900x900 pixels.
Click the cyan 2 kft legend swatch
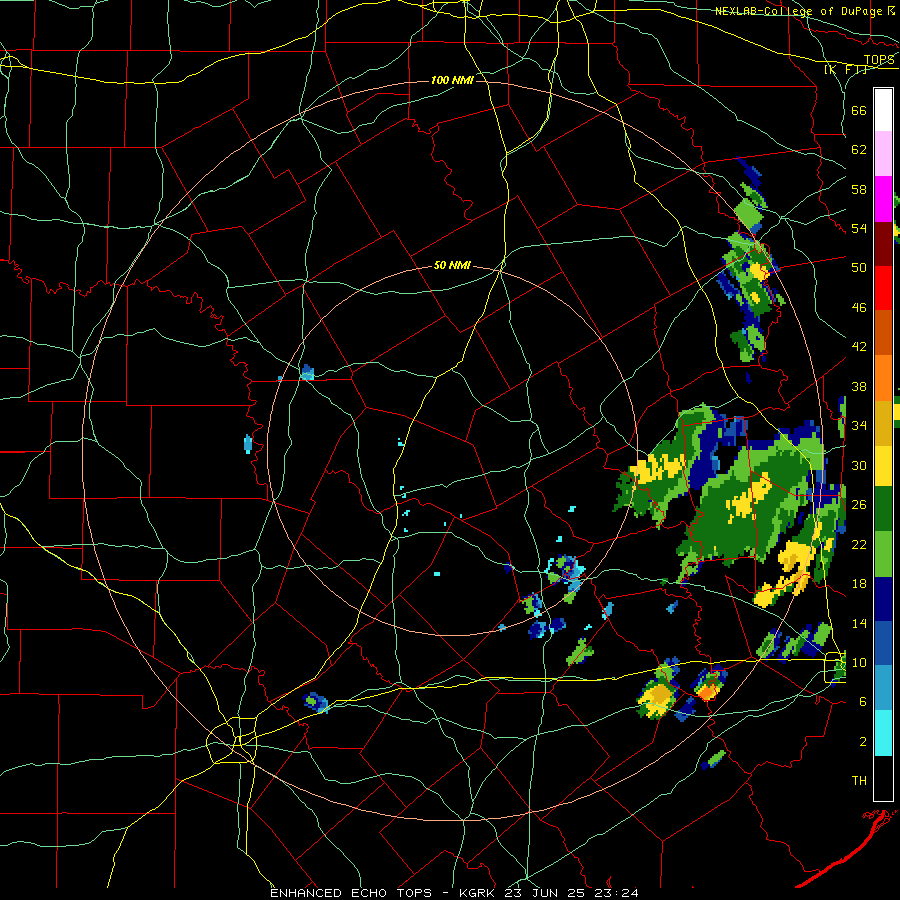click(x=883, y=733)
